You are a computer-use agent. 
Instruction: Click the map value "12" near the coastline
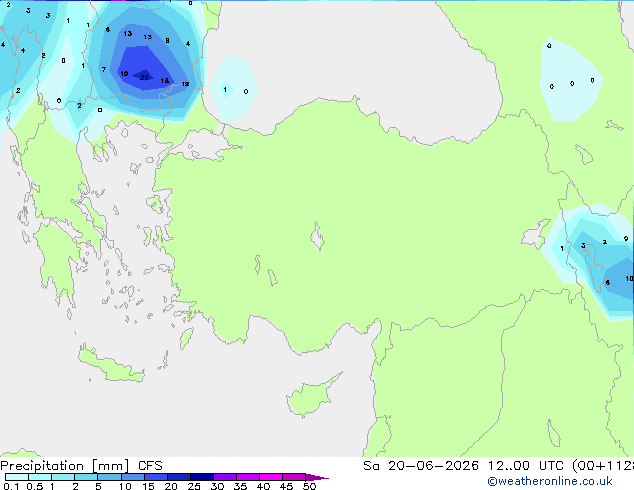(x=185, y=84)
